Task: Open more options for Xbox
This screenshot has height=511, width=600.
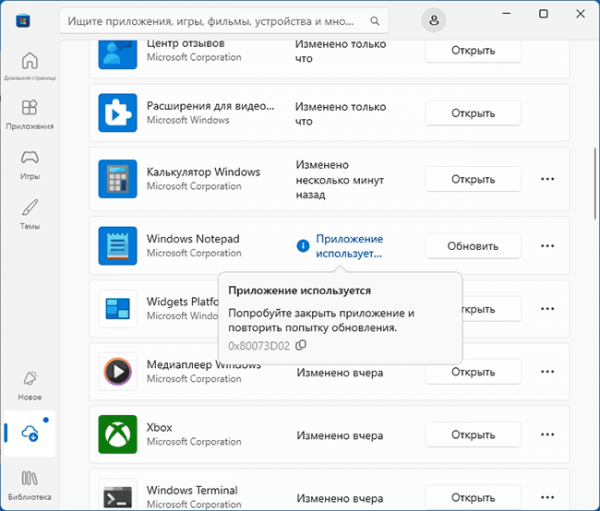Action: coord(548,434)
